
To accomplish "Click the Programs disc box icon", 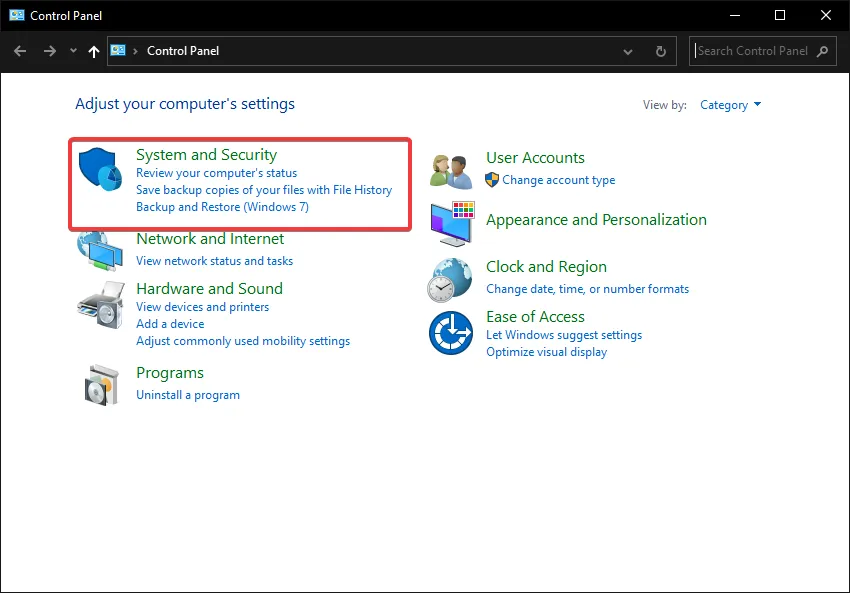I will 99,383.
